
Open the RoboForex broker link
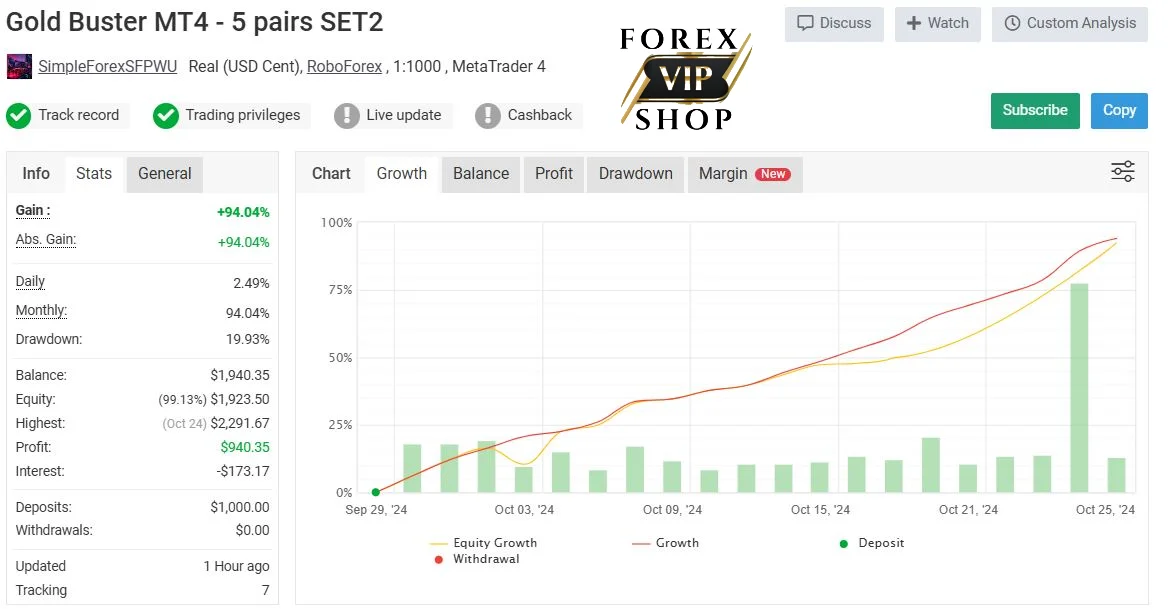(x=345, y=67)
